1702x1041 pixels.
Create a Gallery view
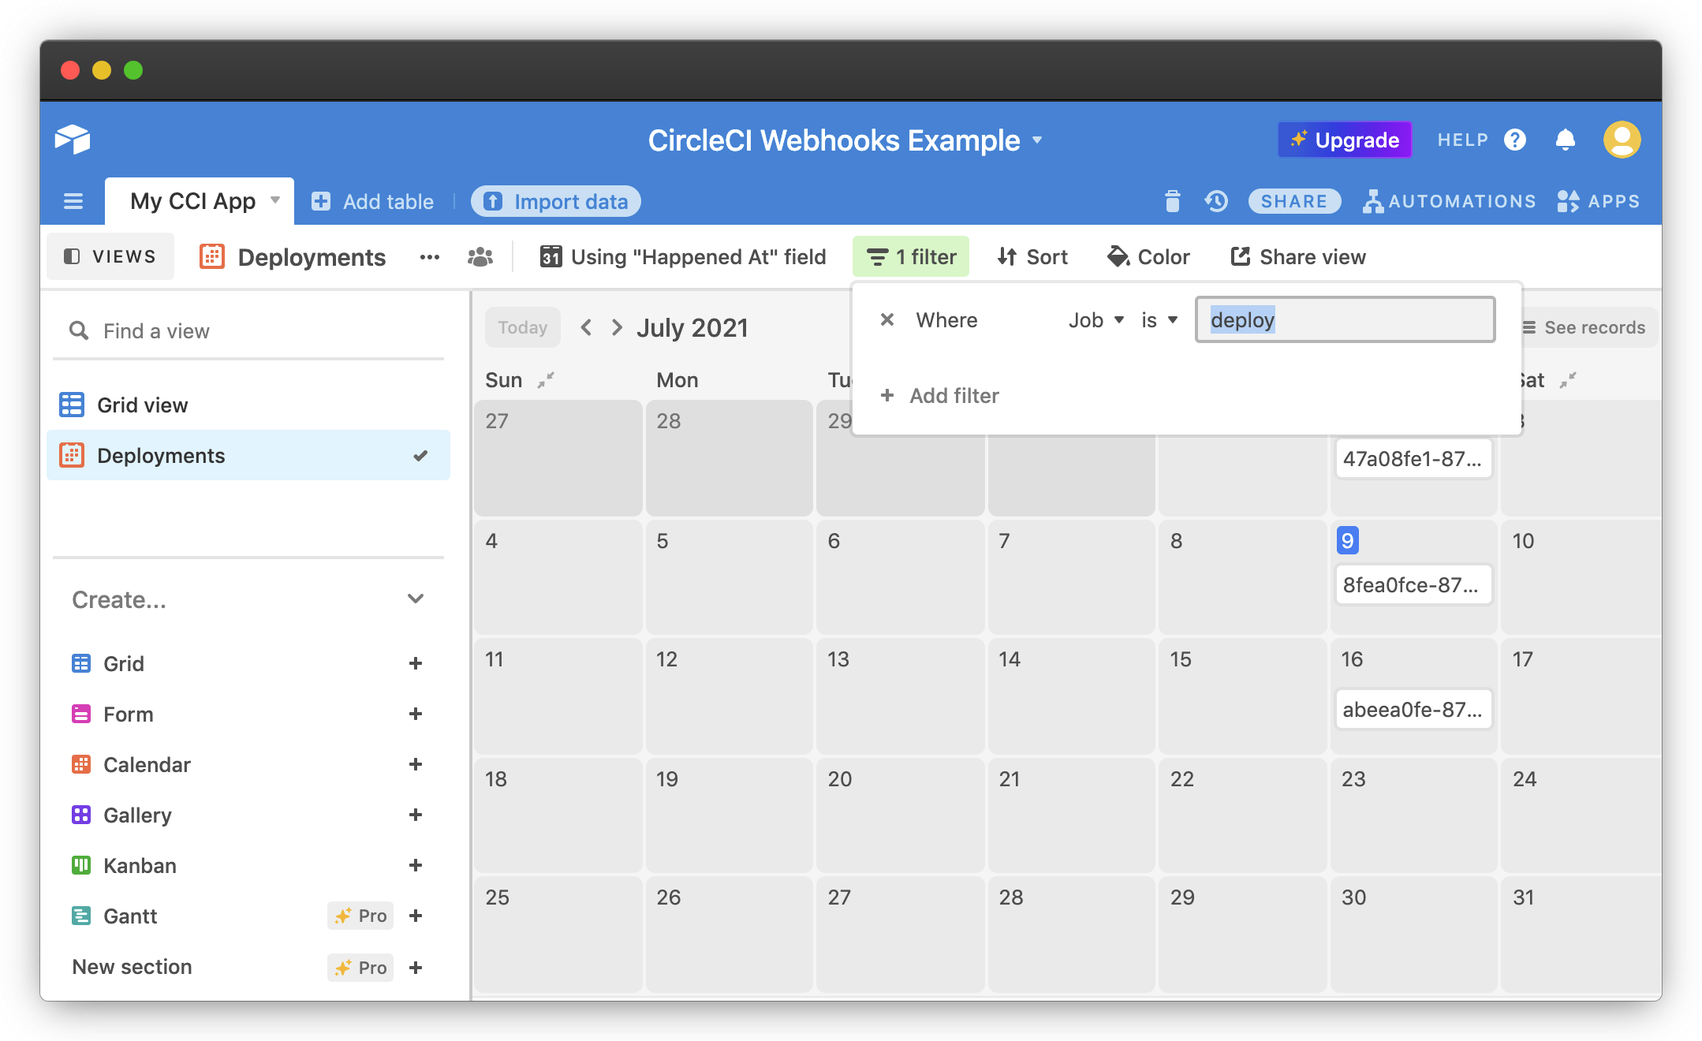click(137, 815)
